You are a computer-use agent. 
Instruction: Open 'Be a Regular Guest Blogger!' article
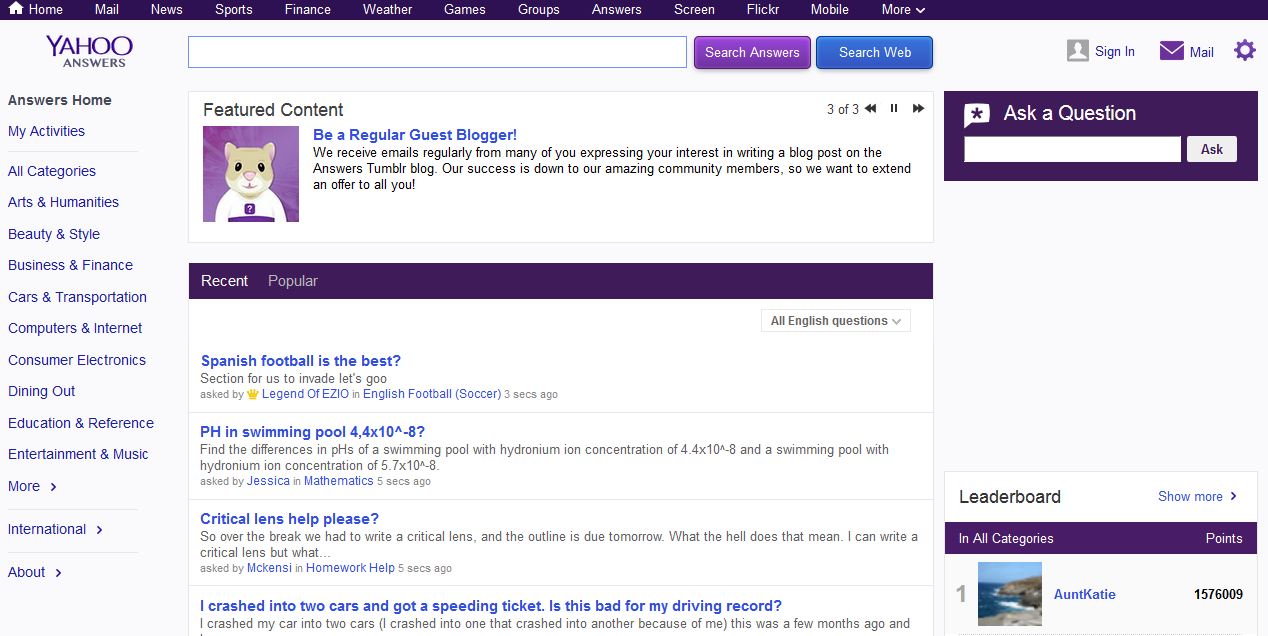pos(415,135)
